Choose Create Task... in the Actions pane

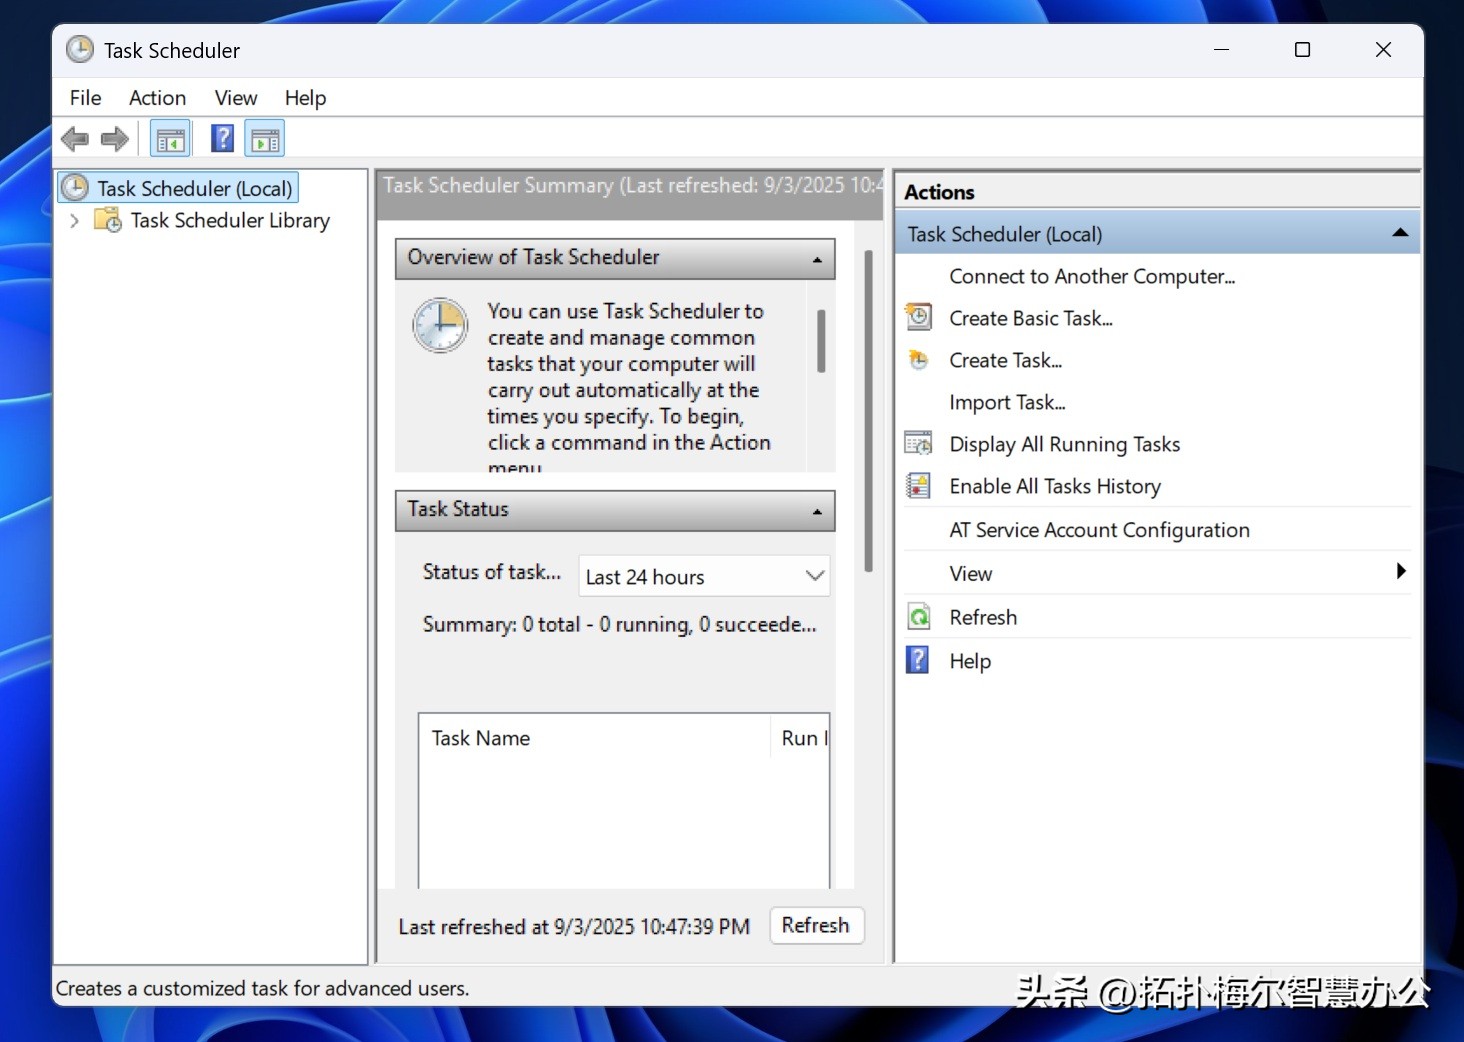pyautogui.click(x=1005, y=360)
